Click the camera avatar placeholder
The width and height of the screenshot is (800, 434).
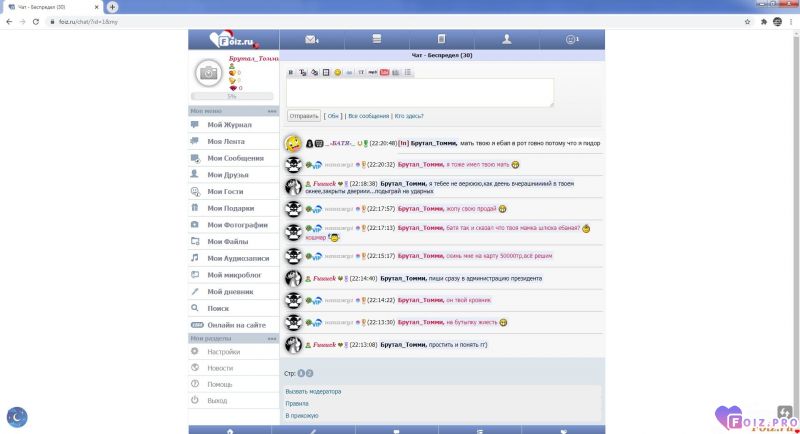[x=208, y=72]
